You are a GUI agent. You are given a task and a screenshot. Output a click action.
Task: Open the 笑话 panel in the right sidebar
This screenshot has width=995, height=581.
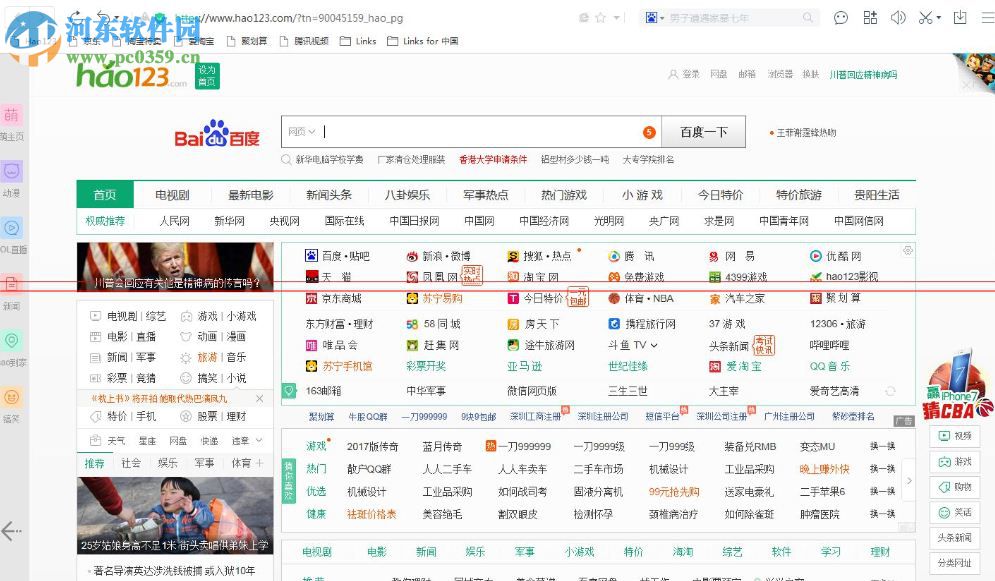pos(954,512)
